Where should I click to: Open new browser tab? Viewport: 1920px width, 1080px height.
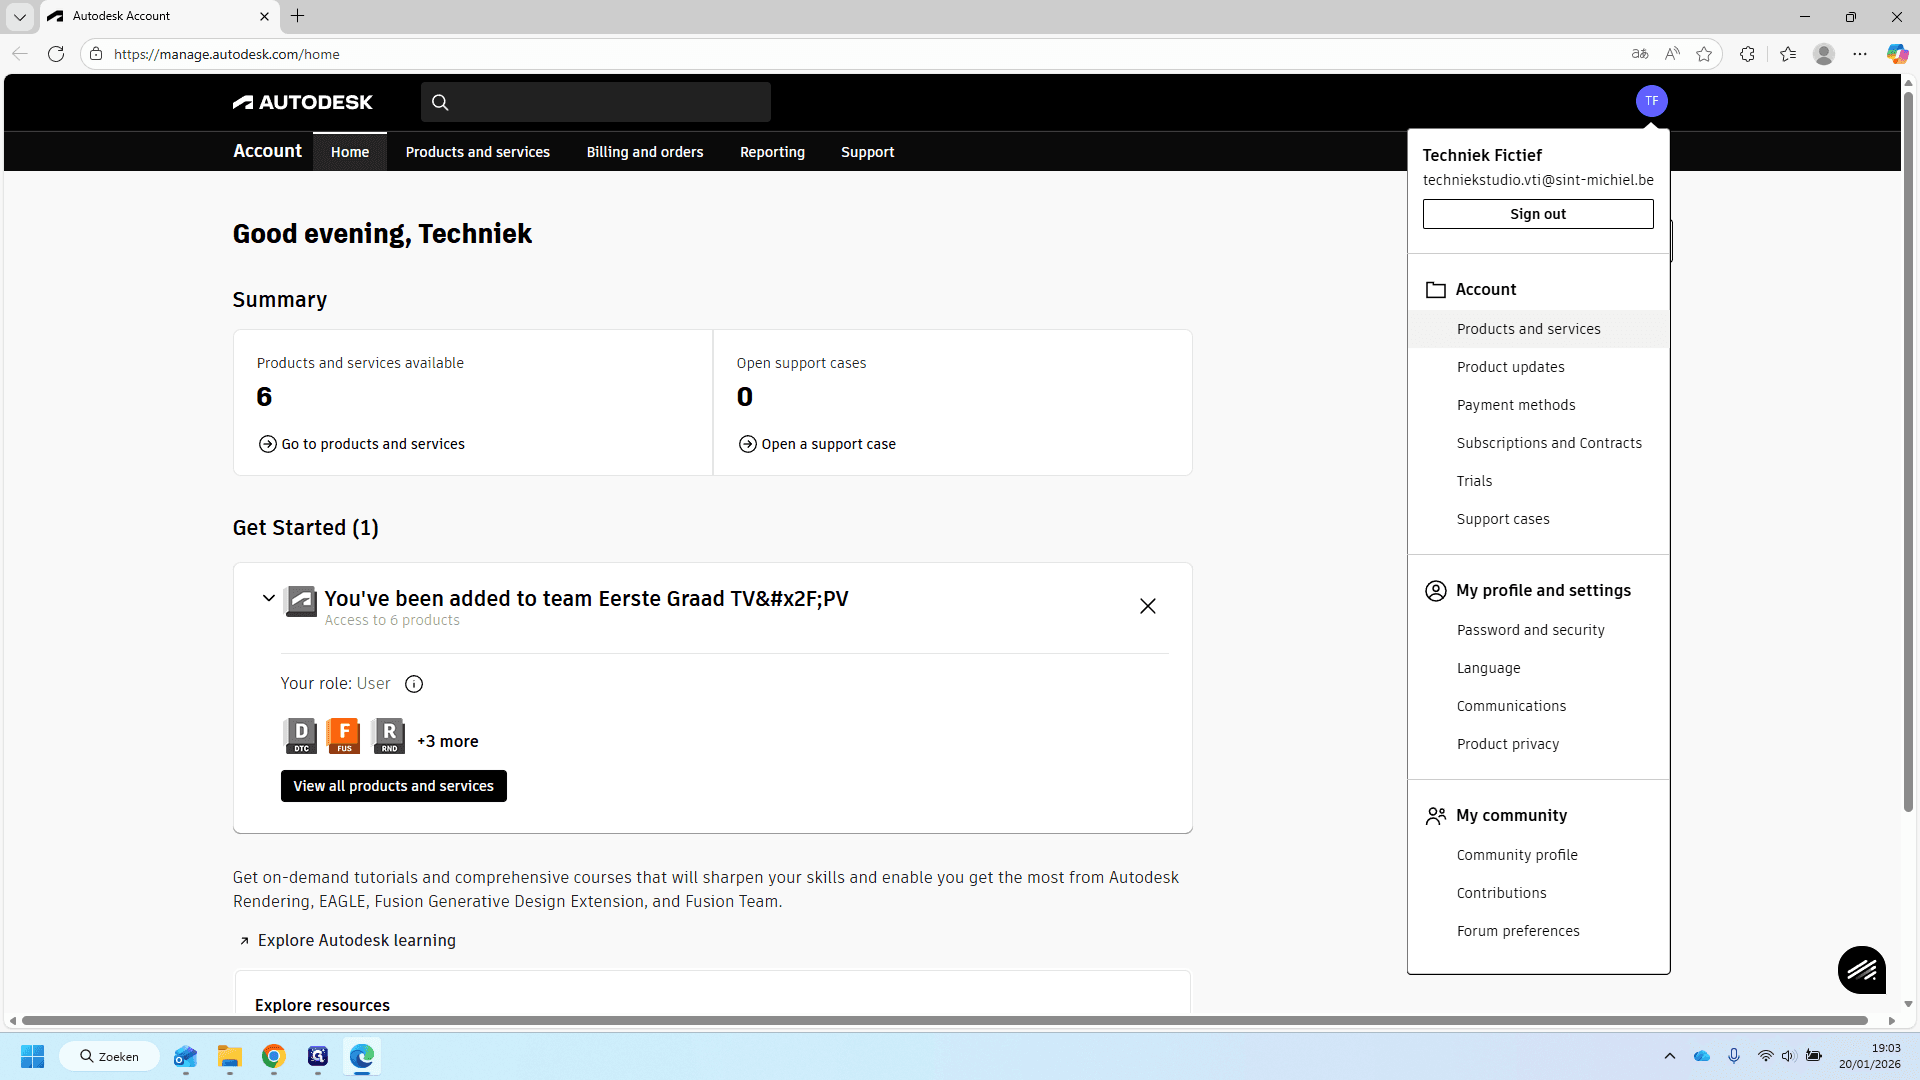point(298,16)
